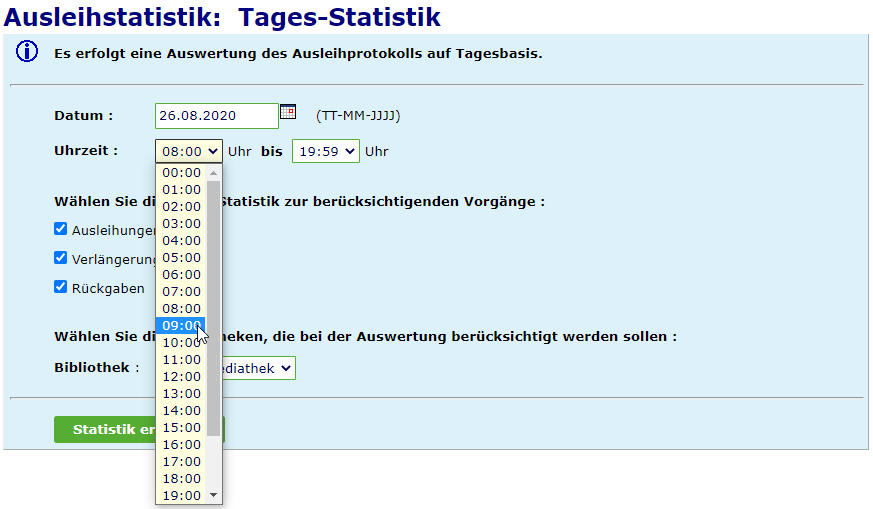Click the time list scrollbar thumb

point(213,308)
